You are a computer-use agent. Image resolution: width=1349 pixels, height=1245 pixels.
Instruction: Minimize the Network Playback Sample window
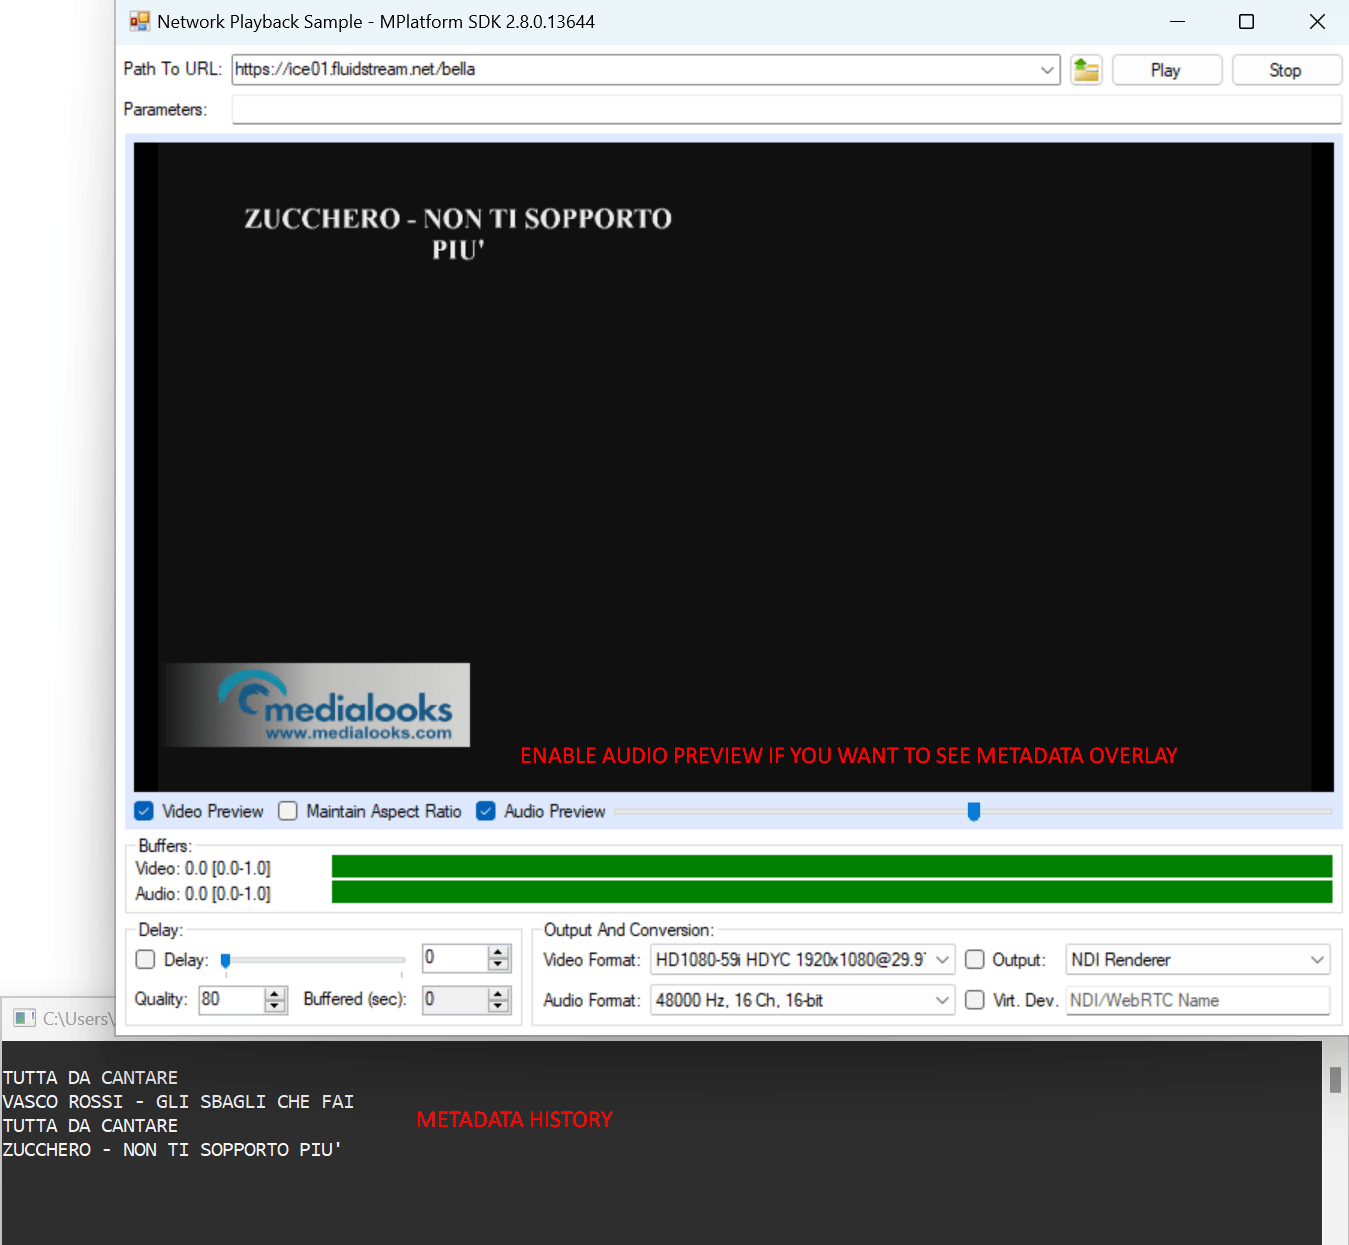pyautogui.click(x=1177, y=22)
